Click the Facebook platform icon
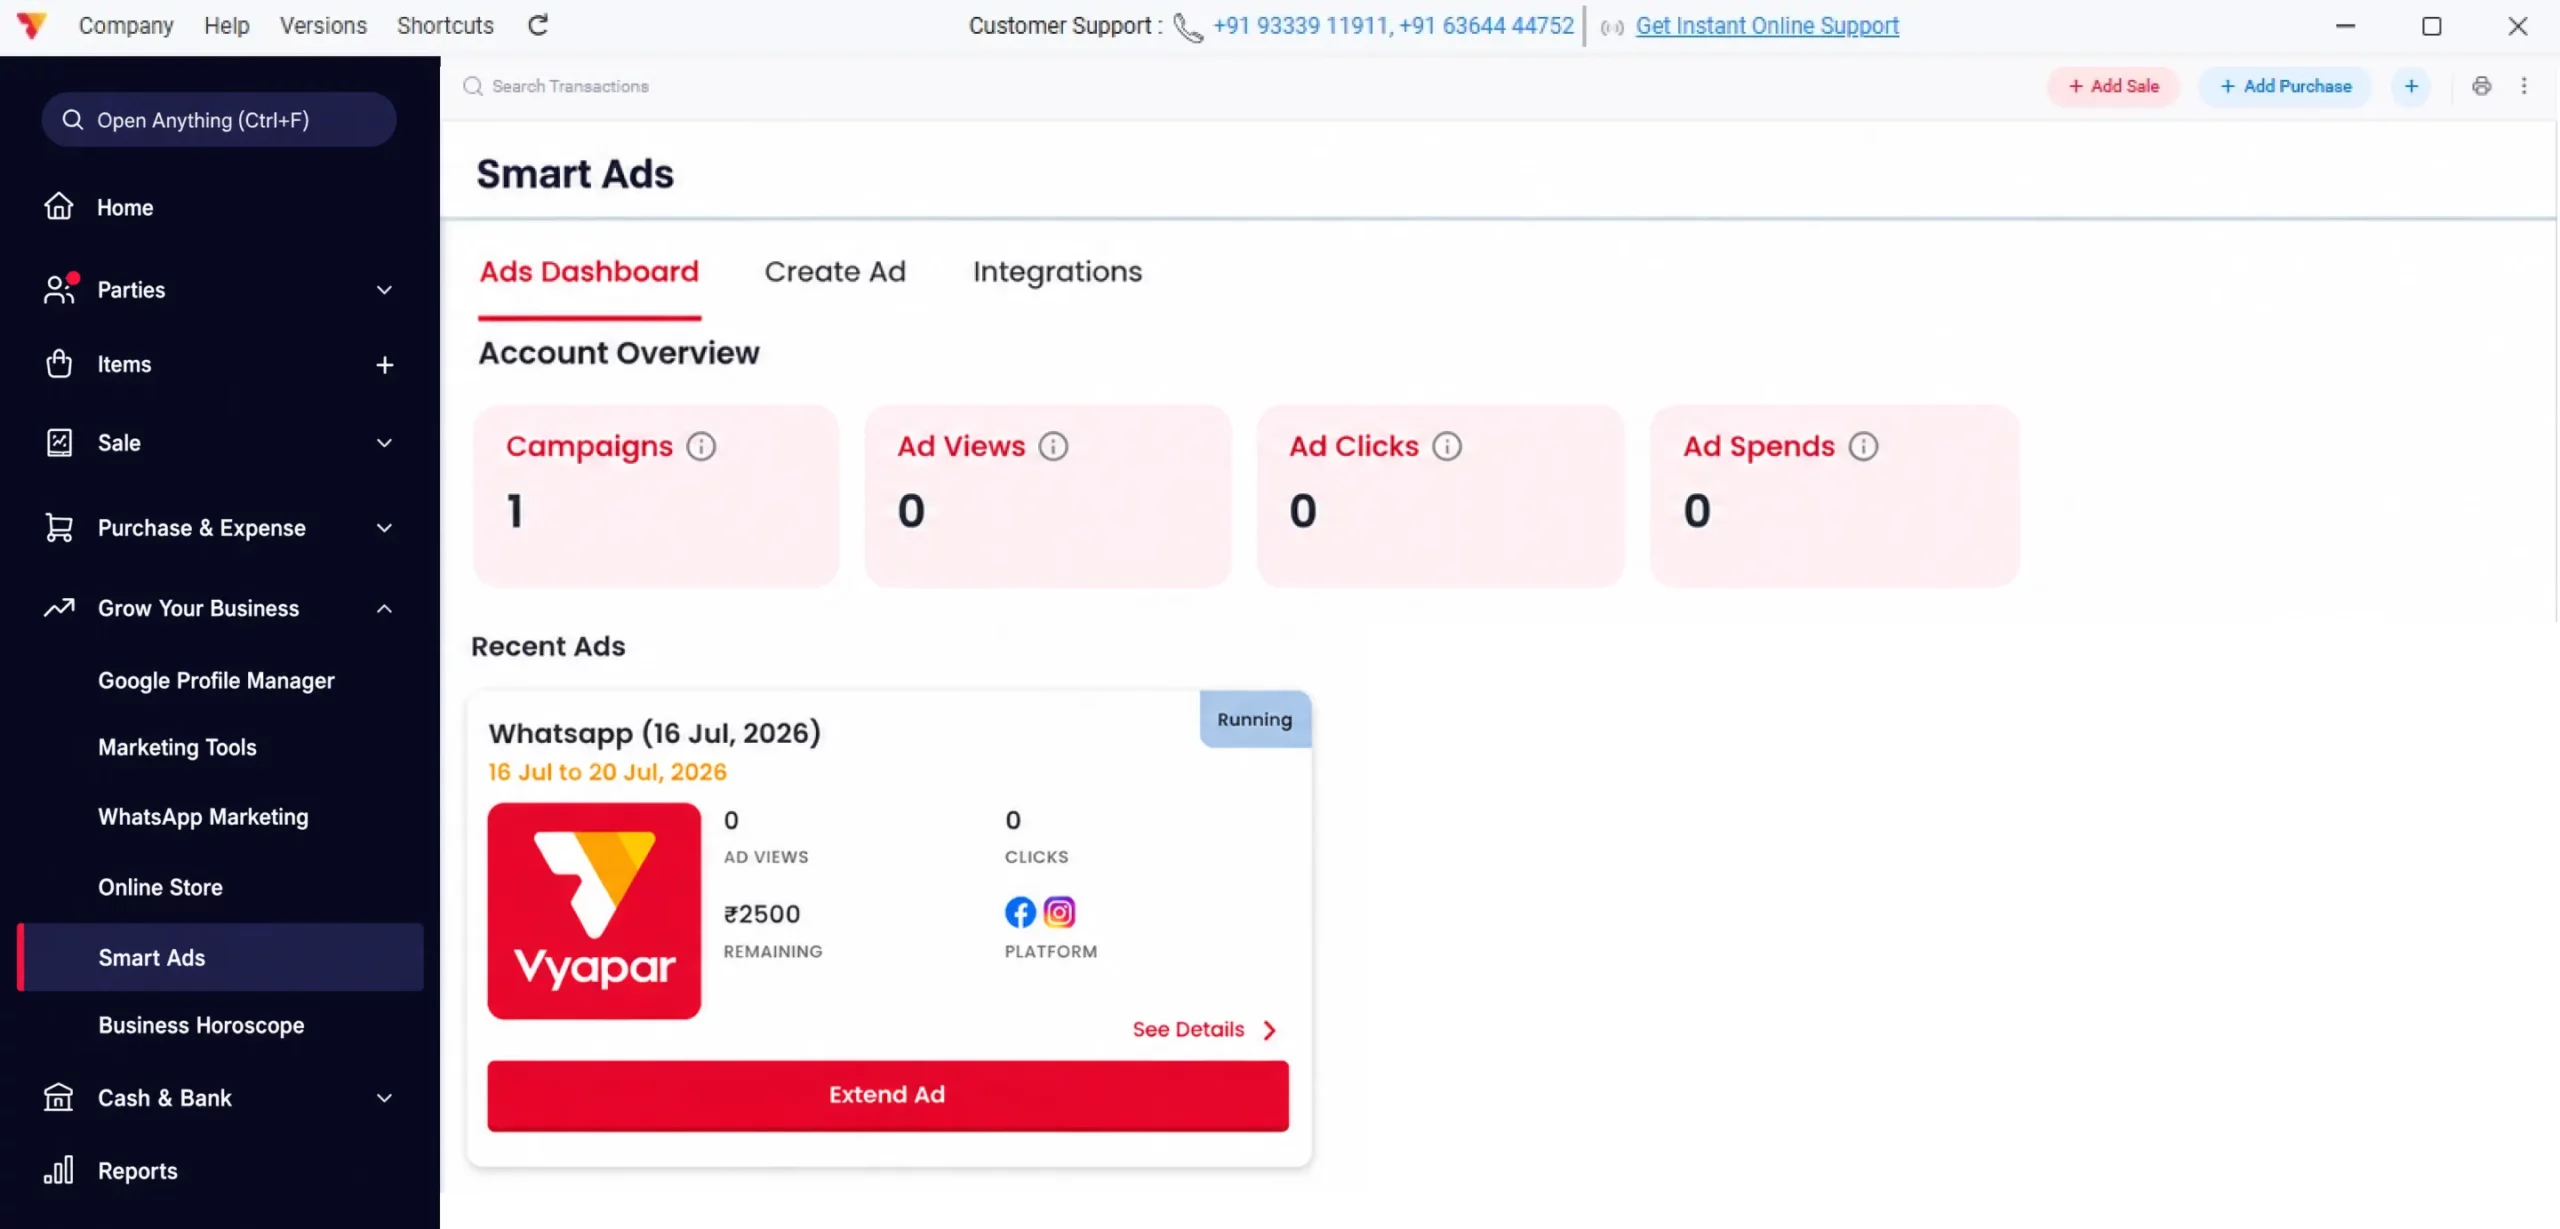This screenshot has width=2560, height=1229. (x=1020, y=912)
